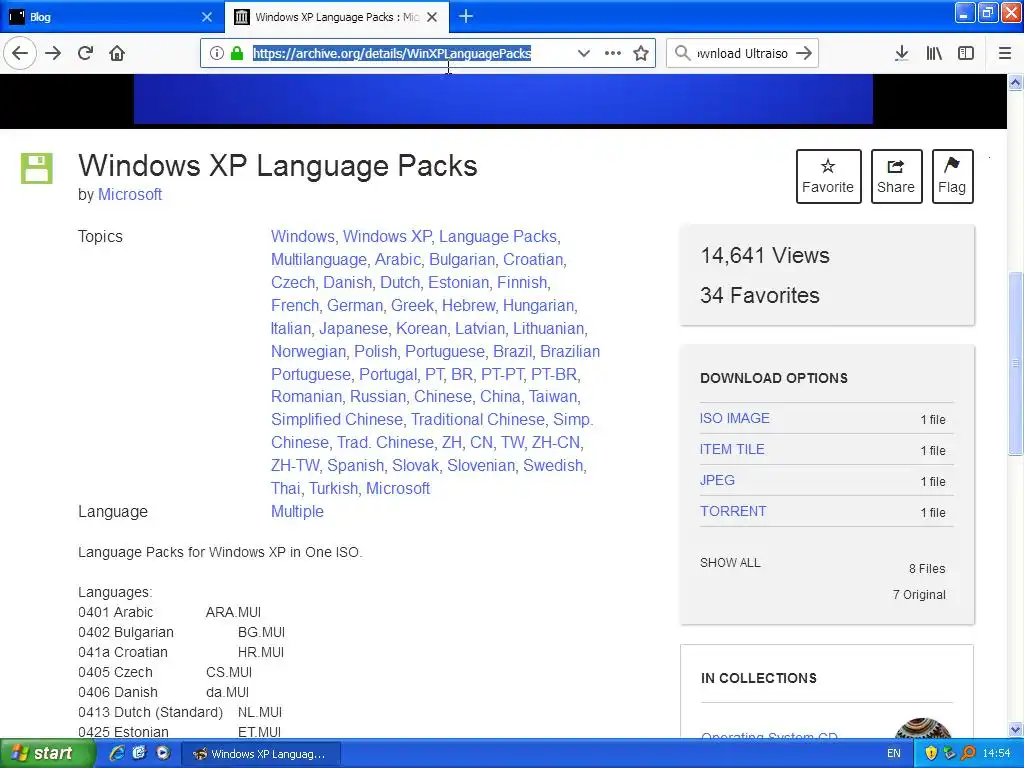Open page actions three-dot menu

(613, 54)
